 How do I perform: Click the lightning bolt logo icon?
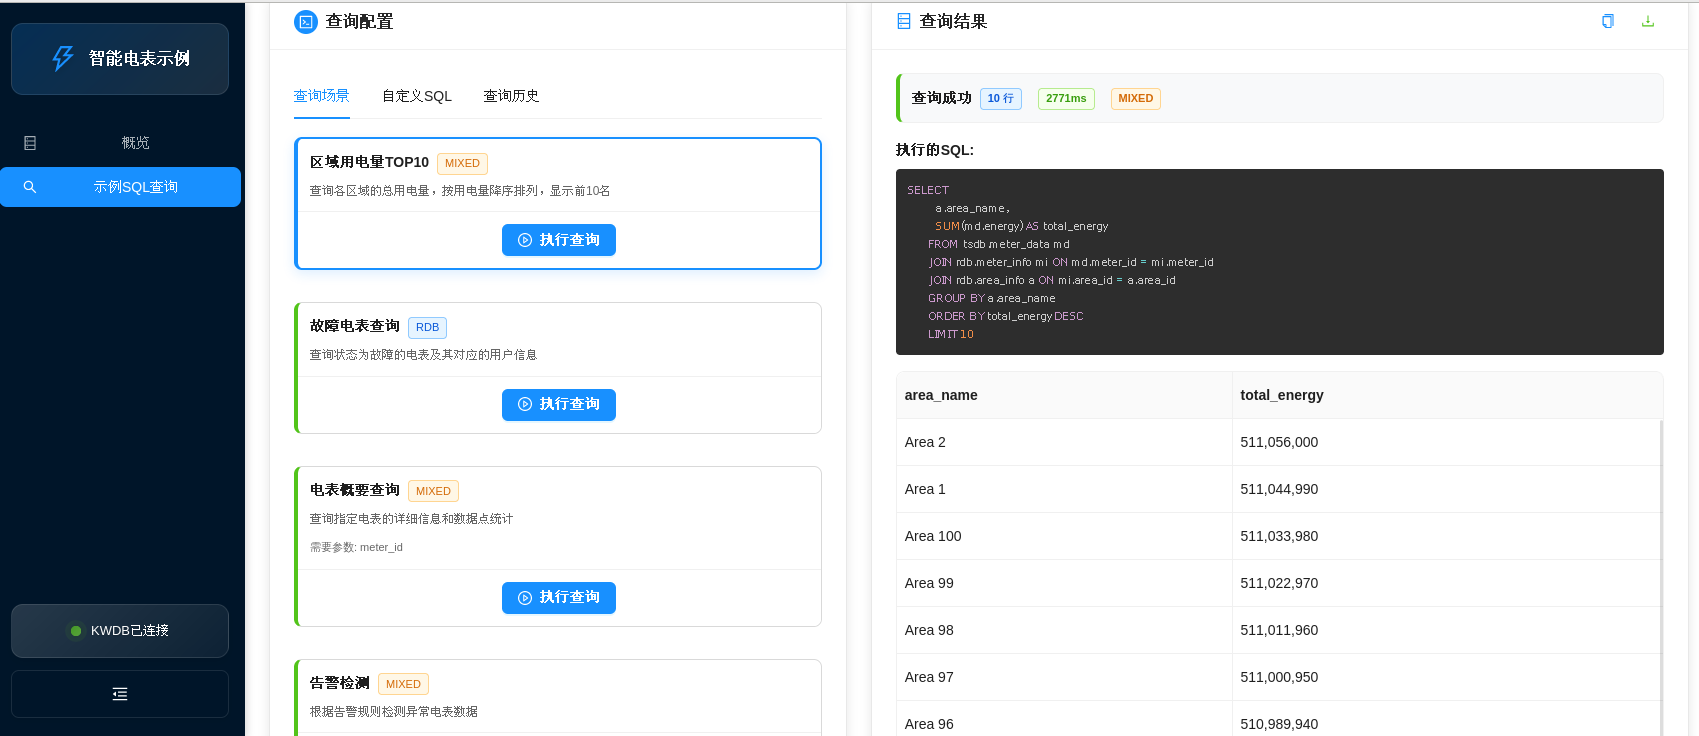click(x=63, y=58)
